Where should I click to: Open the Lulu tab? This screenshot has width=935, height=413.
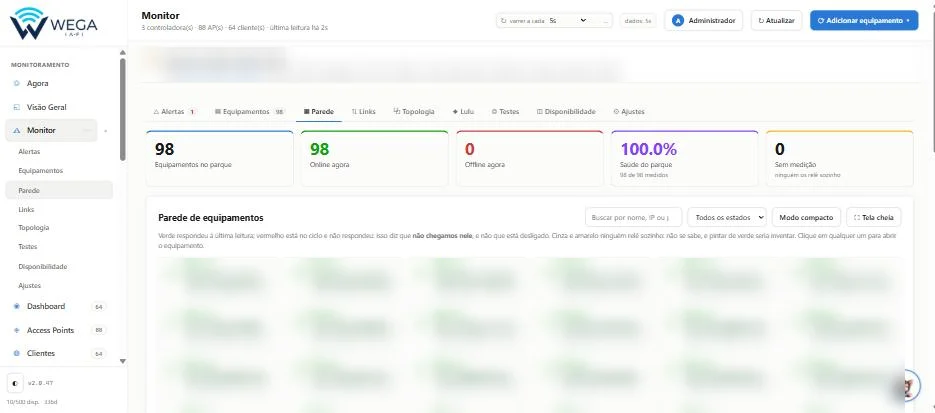[x=463, y=111]
